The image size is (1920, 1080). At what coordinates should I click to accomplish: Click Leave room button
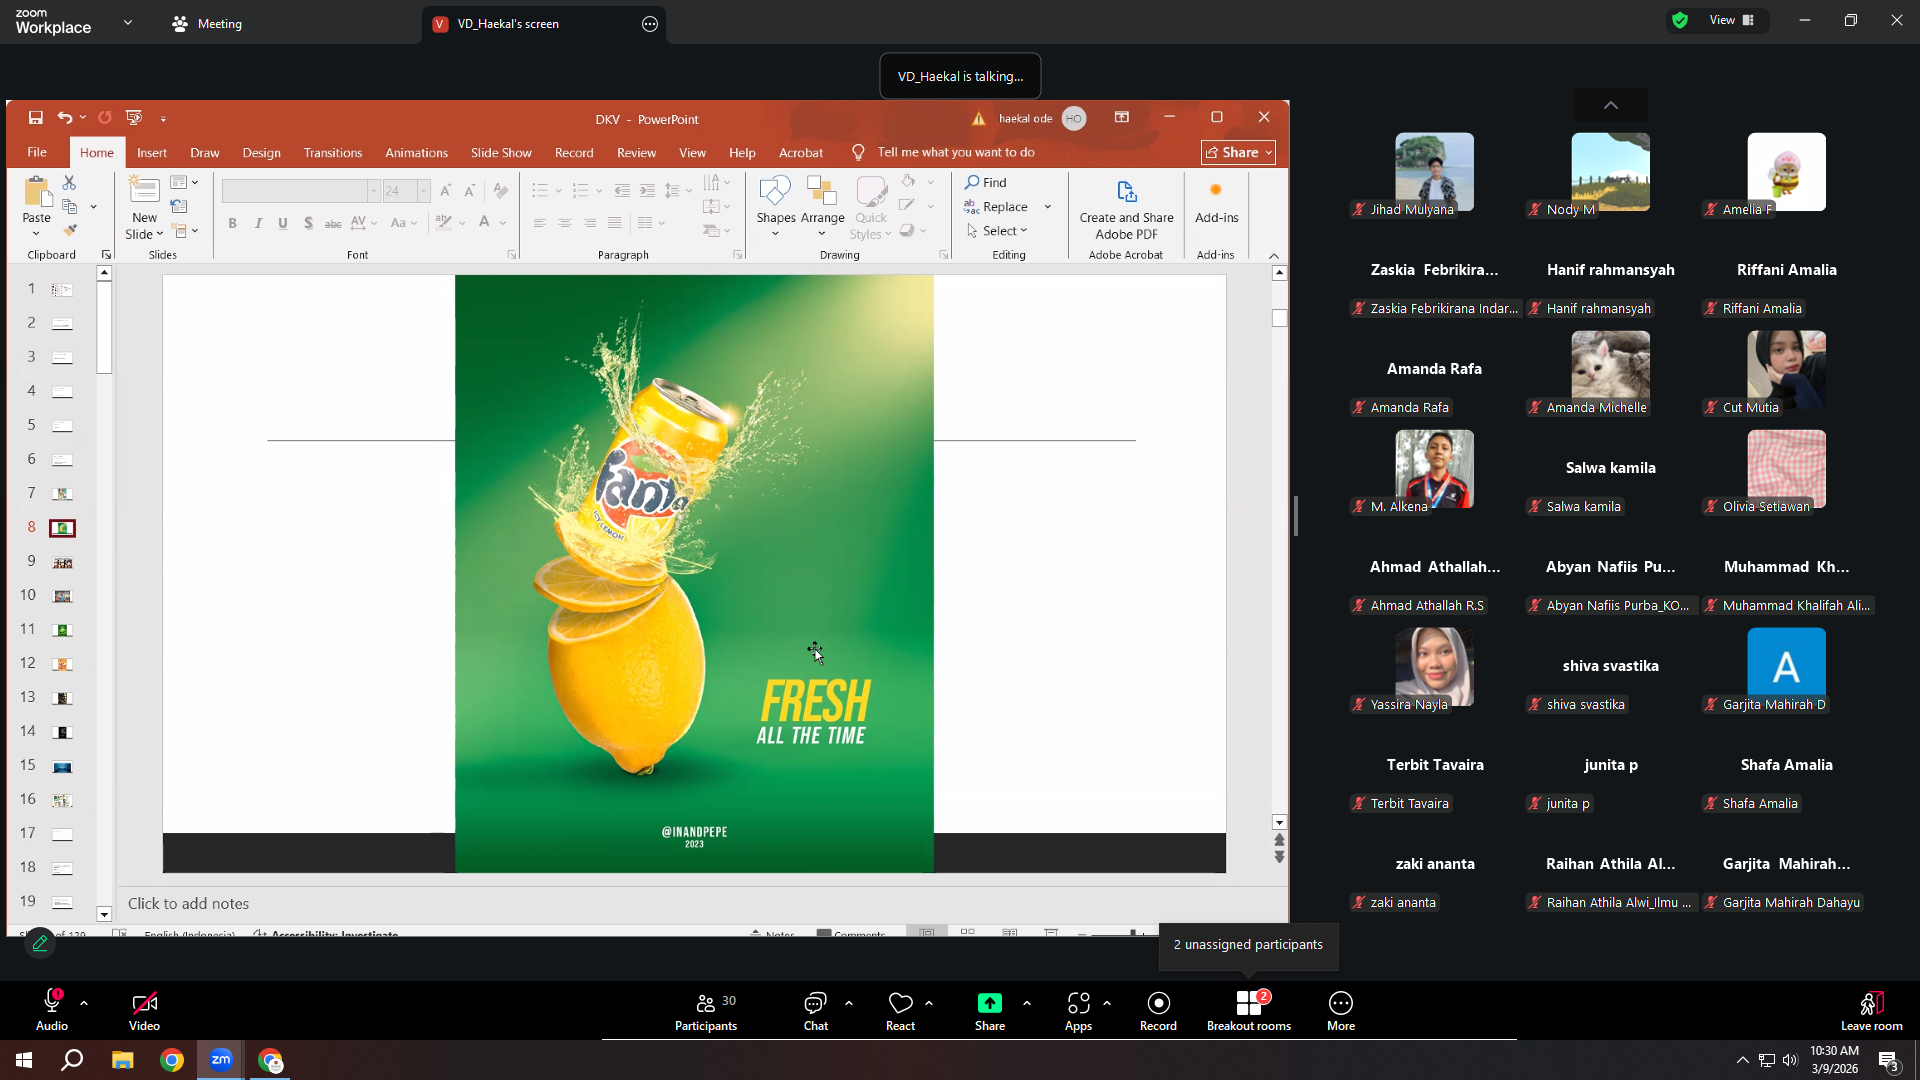1871,1010
